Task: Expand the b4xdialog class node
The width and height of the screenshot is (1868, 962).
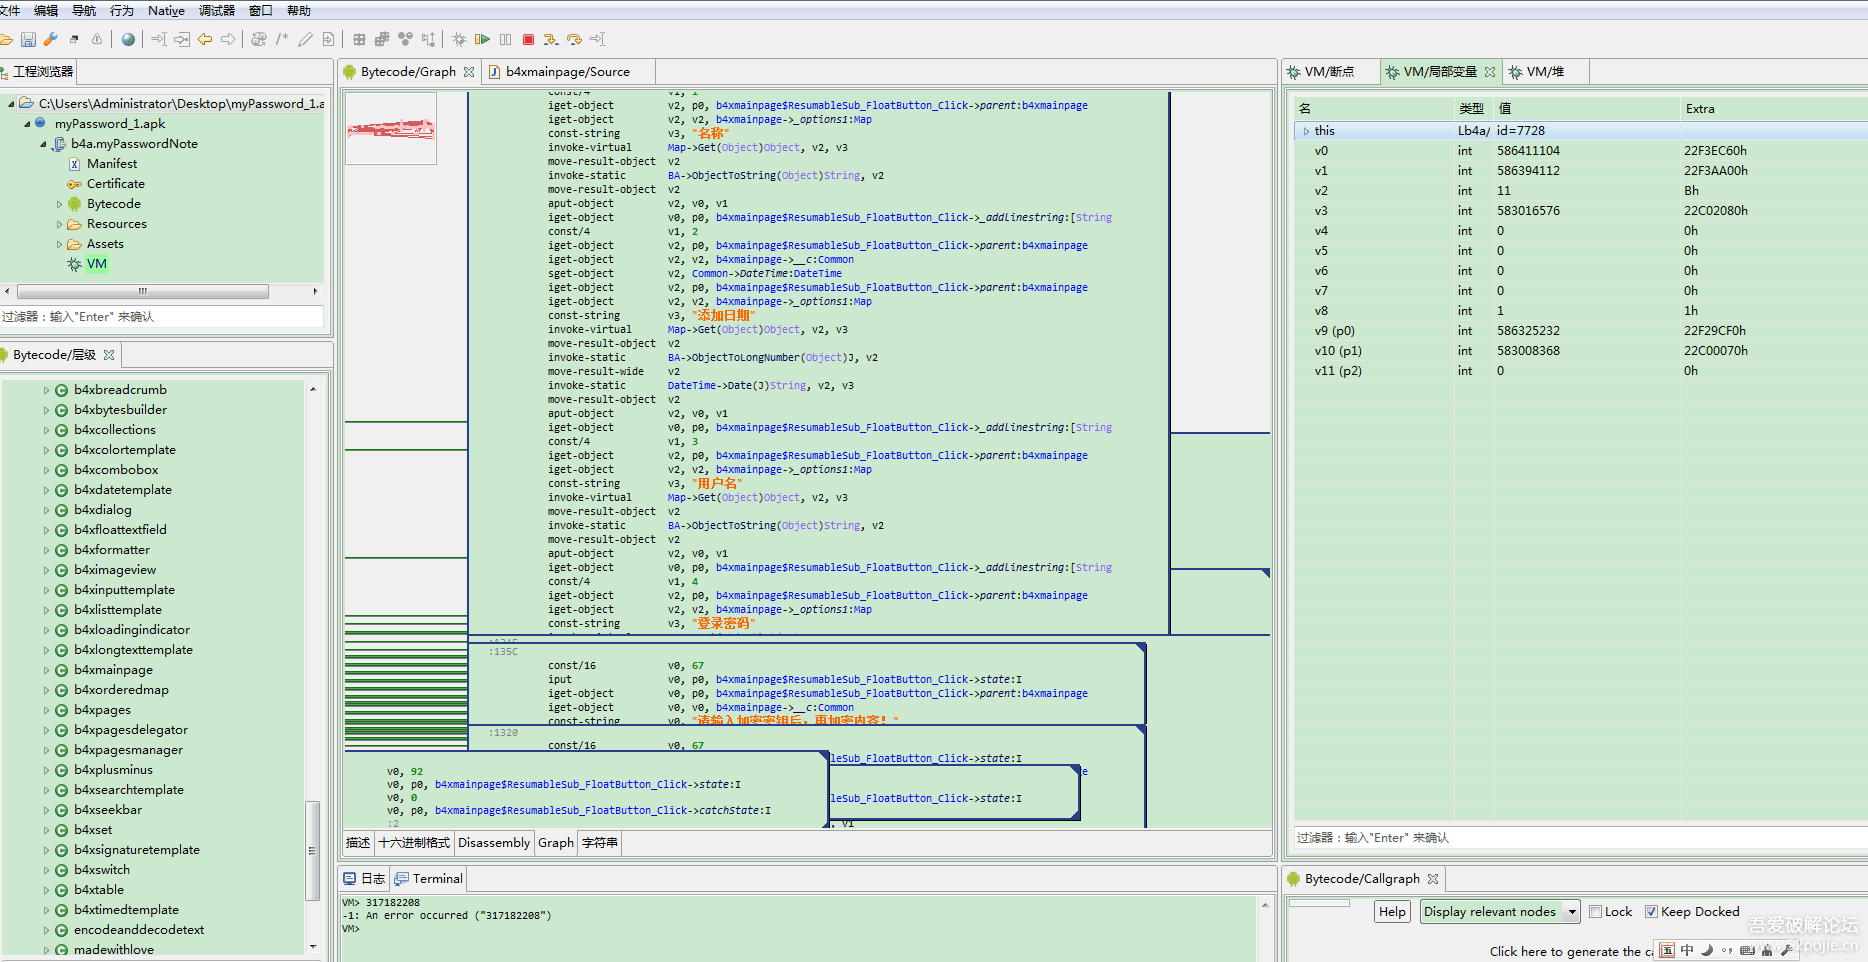Action: coord(46,510)
